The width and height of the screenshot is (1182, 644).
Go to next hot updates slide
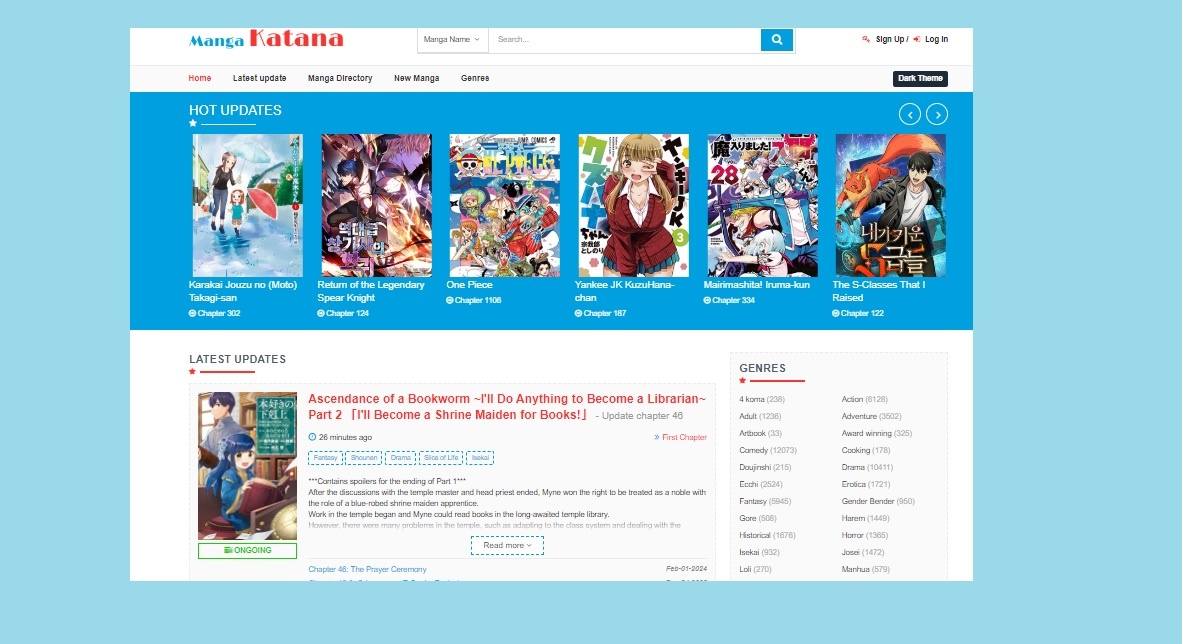[937, 114]
